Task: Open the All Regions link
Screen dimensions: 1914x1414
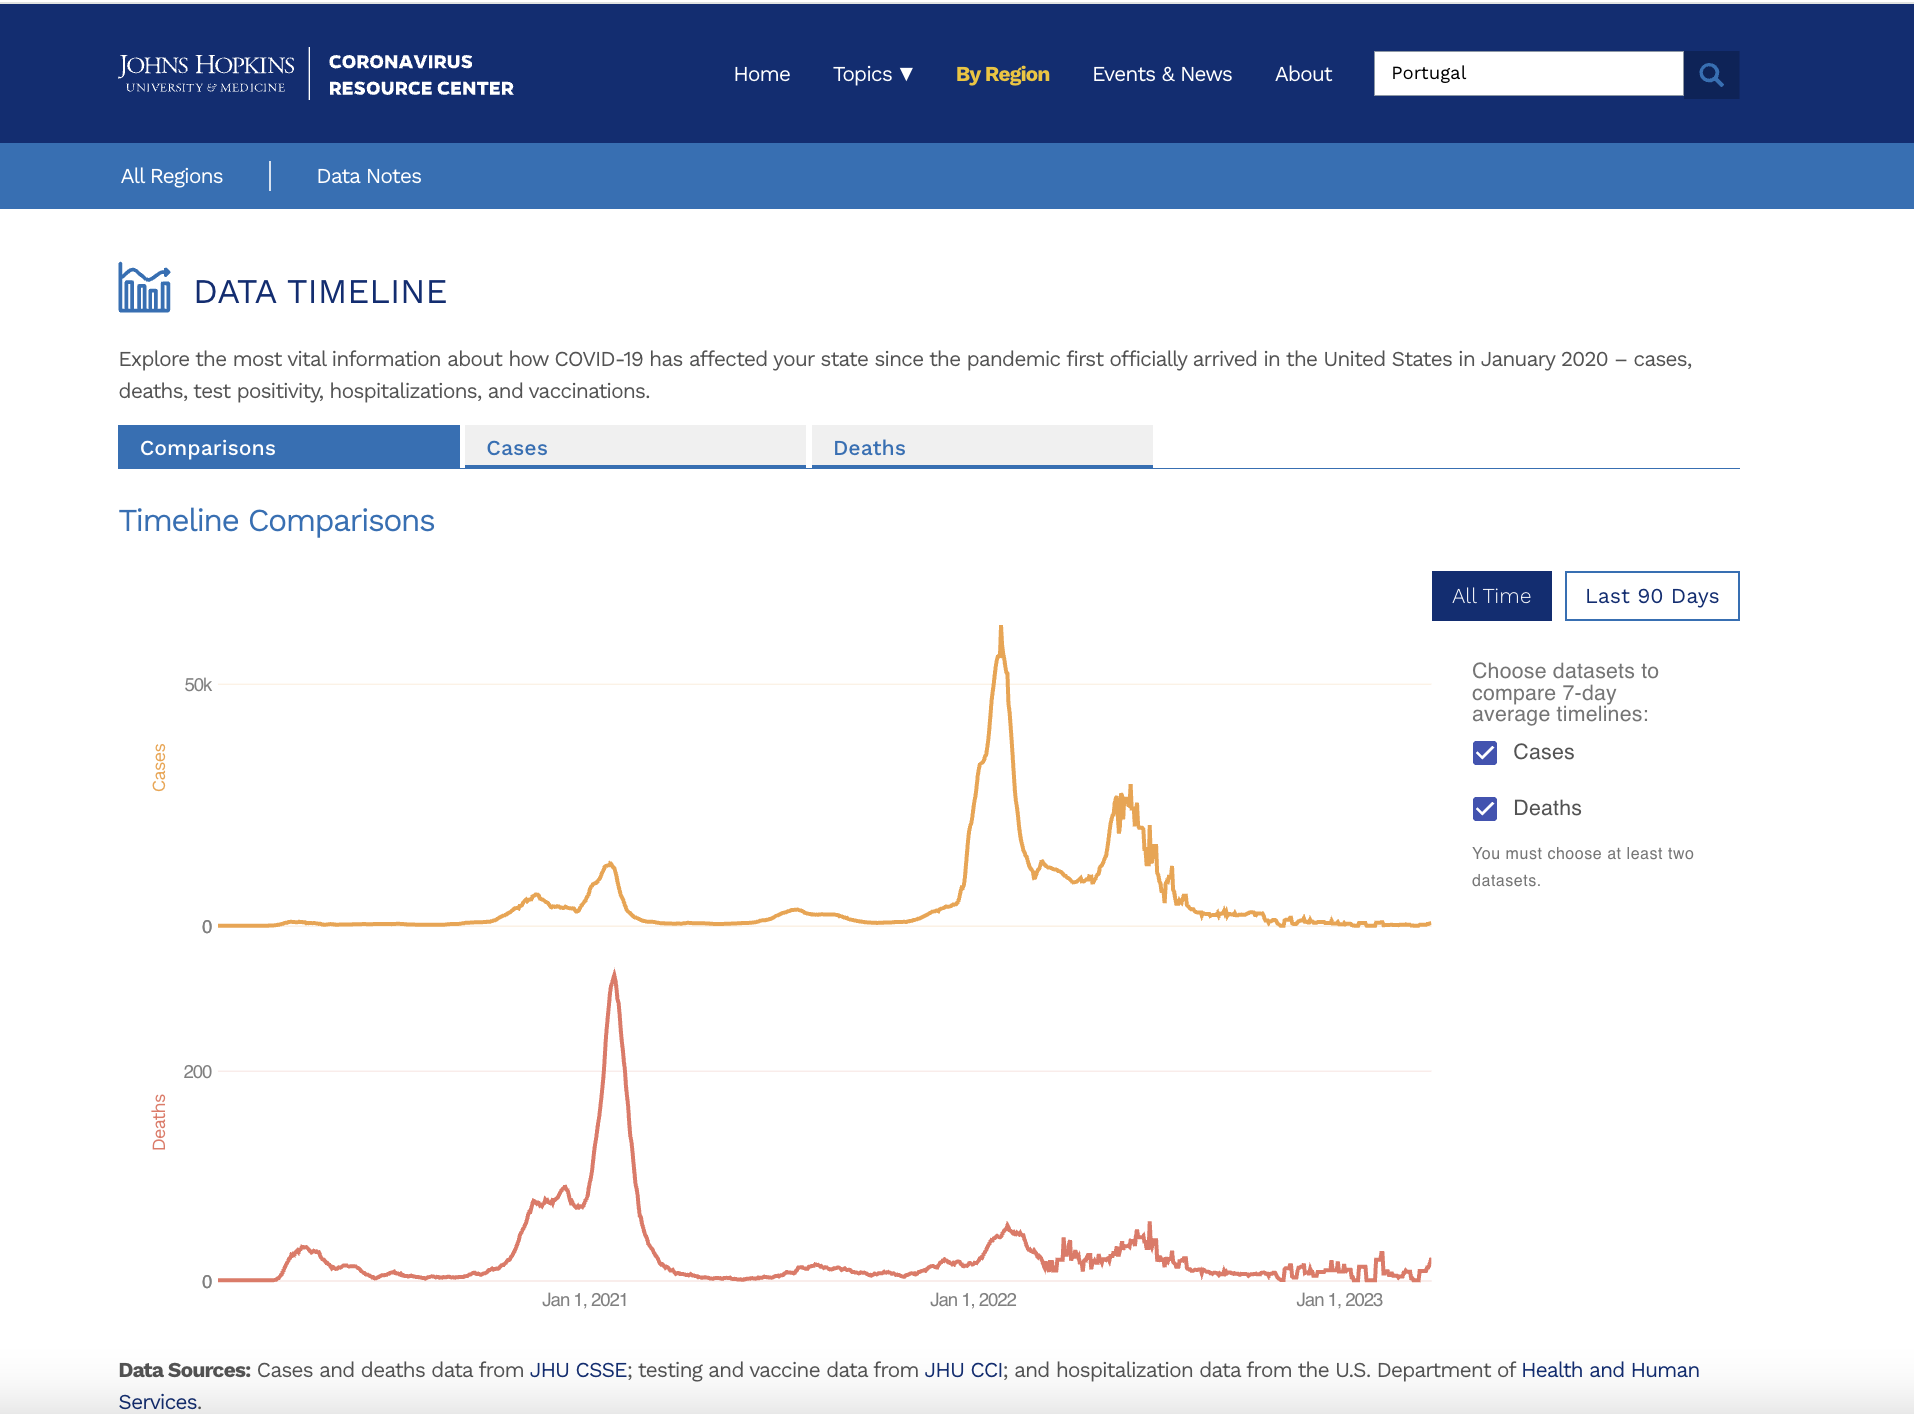Action: [x=172, y=176]
